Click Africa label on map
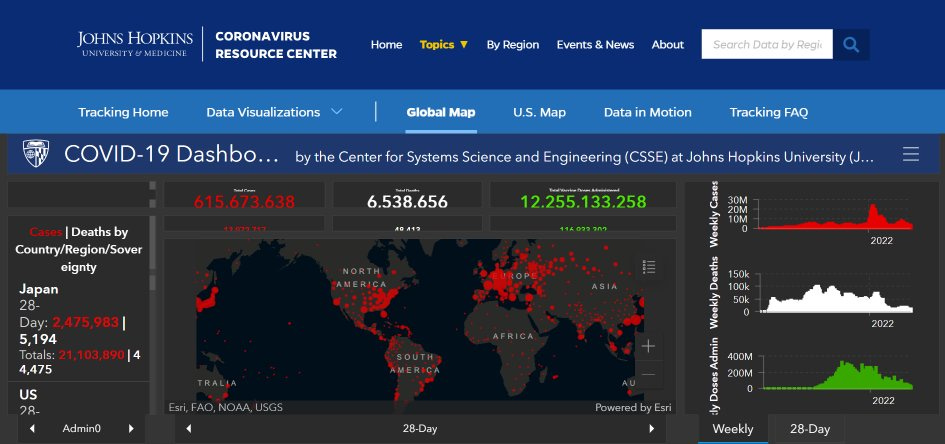 click(513, 336)
